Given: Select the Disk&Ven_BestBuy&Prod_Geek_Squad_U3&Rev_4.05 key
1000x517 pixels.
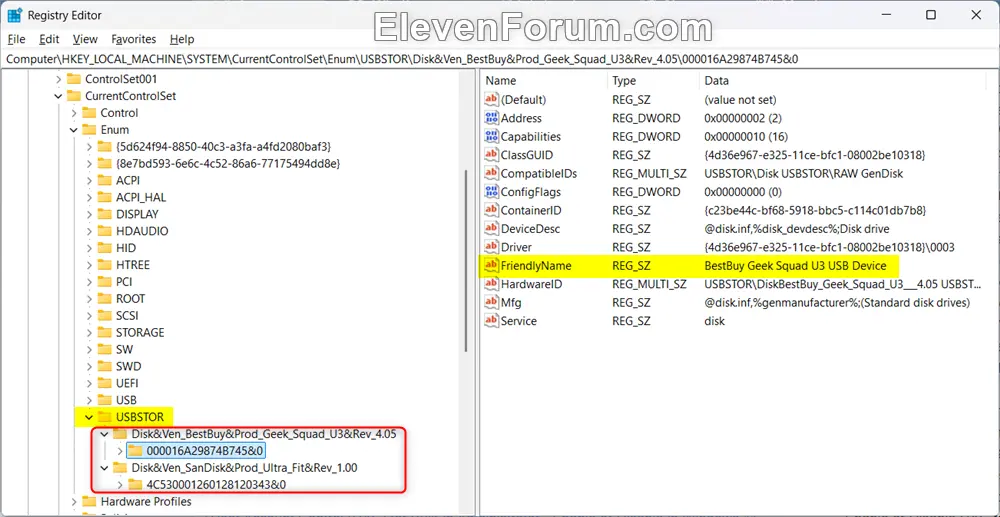Looking at the screenshot, I should [264, 434].
